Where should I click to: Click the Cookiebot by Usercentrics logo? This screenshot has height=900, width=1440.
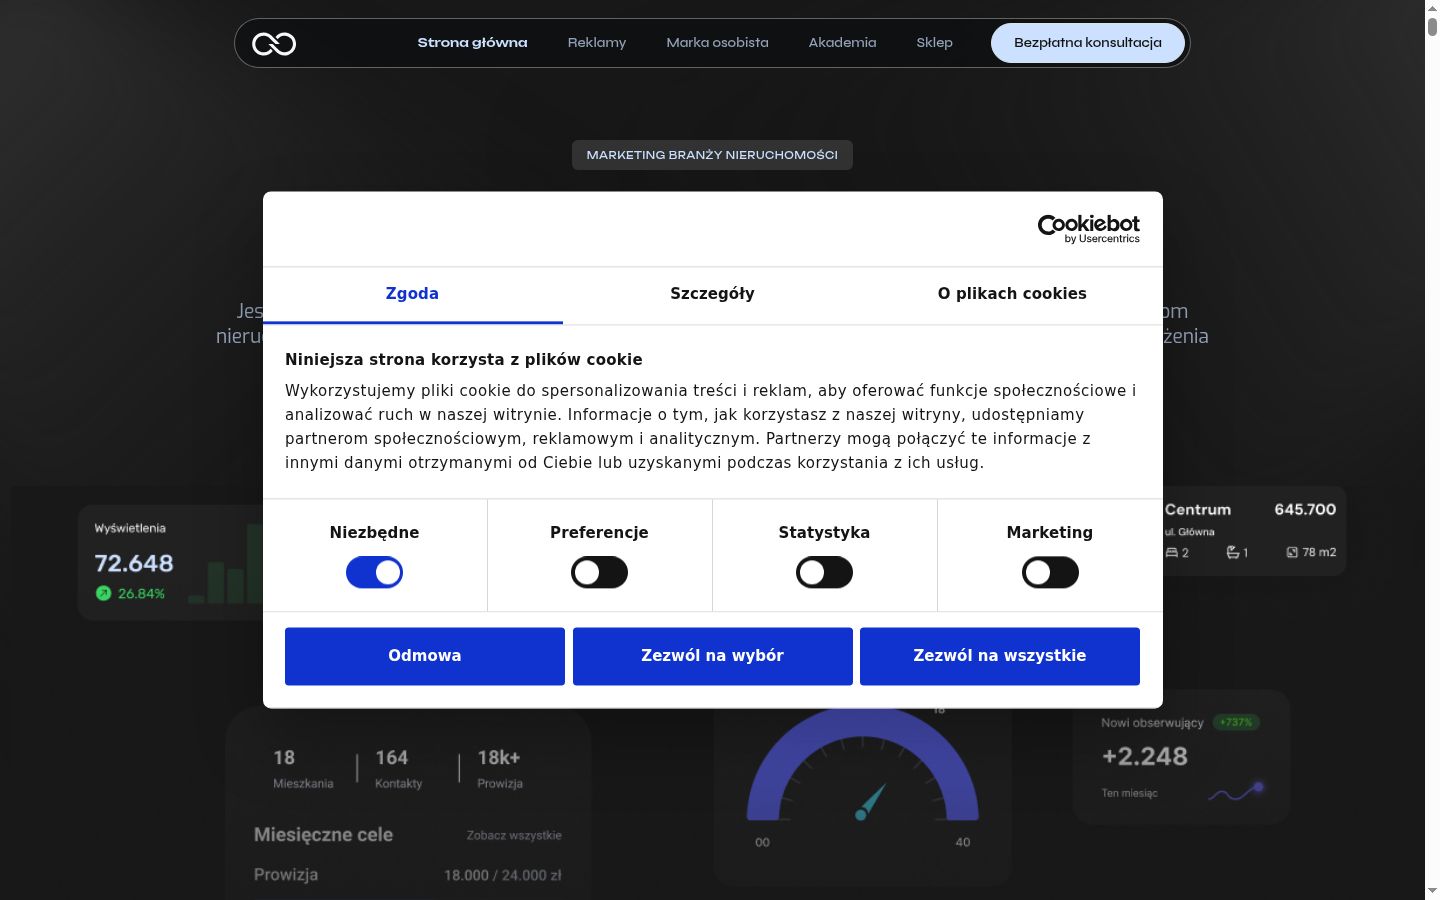click(1088, 229)
